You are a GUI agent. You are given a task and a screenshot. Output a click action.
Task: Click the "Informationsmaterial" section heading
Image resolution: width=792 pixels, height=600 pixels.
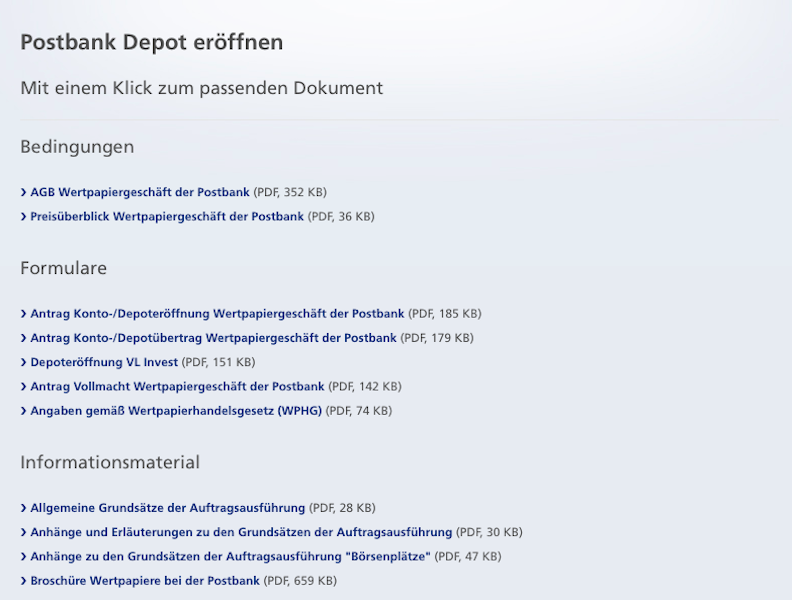coord(110,463)
